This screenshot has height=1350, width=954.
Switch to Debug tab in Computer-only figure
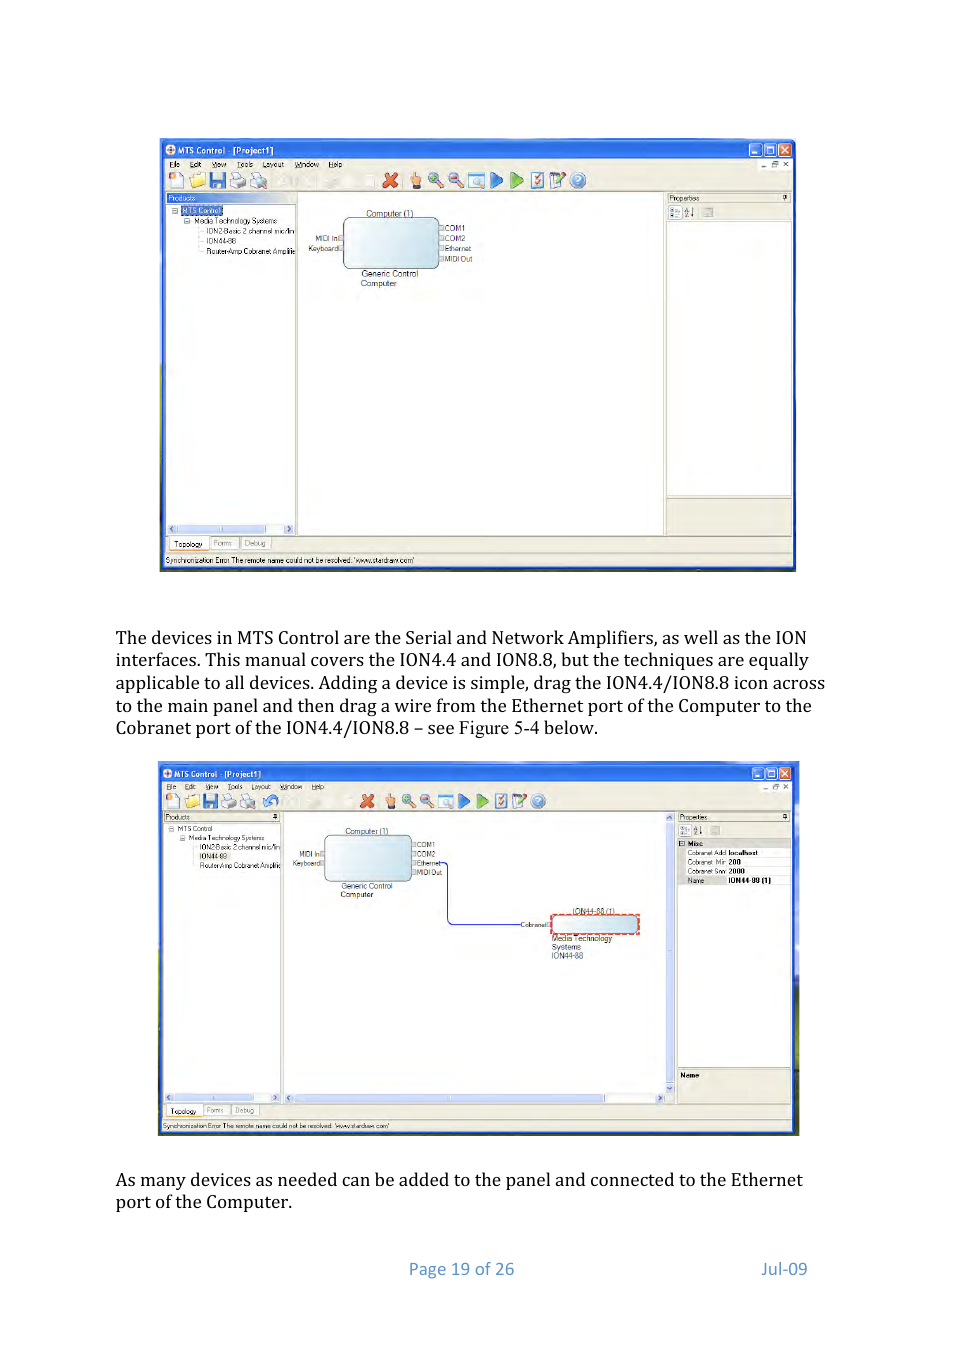(x=255, y=543)
